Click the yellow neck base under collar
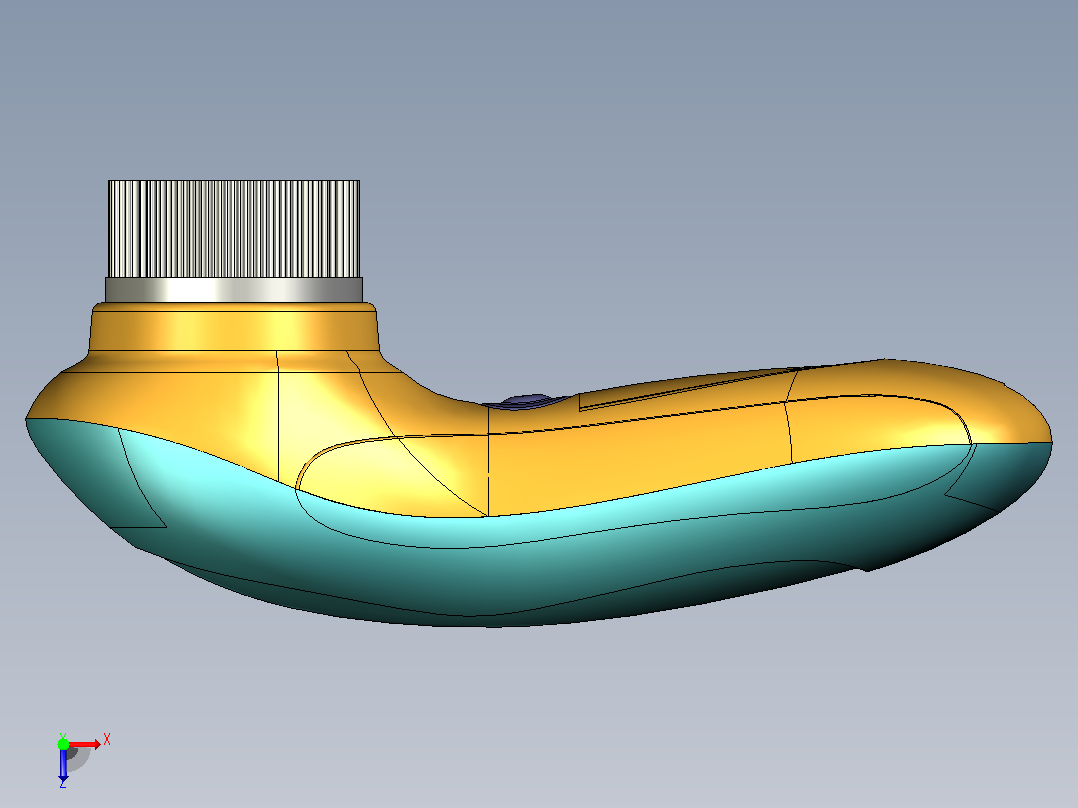The image size is (1078, 808). [x=234, y=330]
